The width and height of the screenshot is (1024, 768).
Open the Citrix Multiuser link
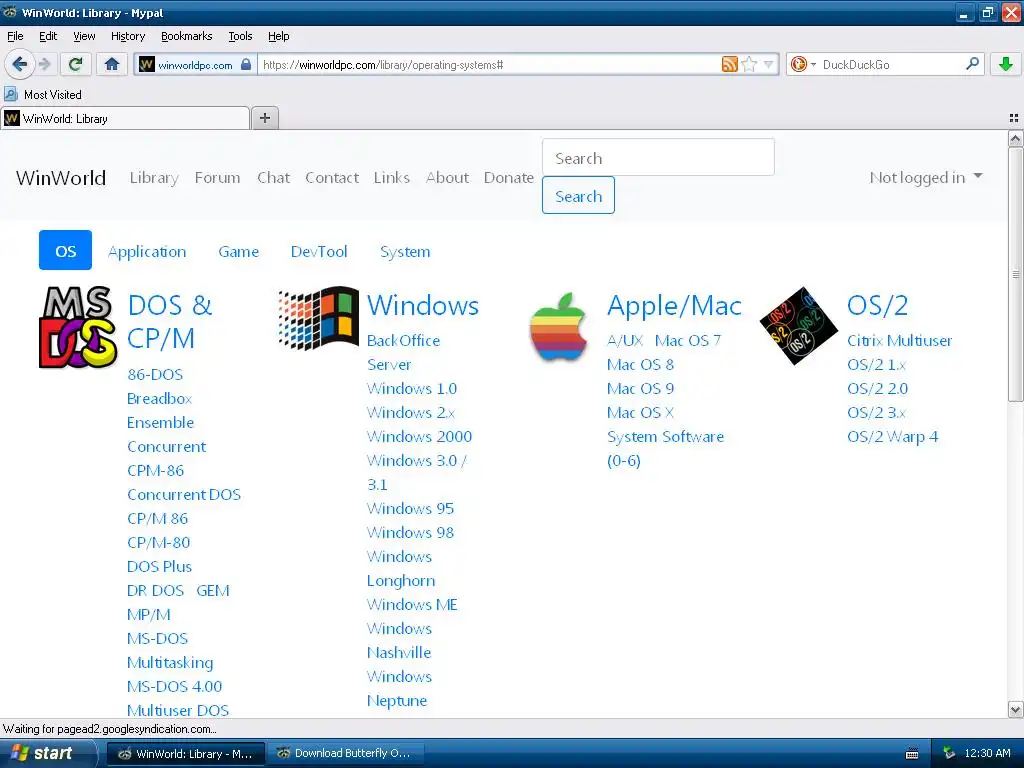pyautogui.click(x=899, y=340)
